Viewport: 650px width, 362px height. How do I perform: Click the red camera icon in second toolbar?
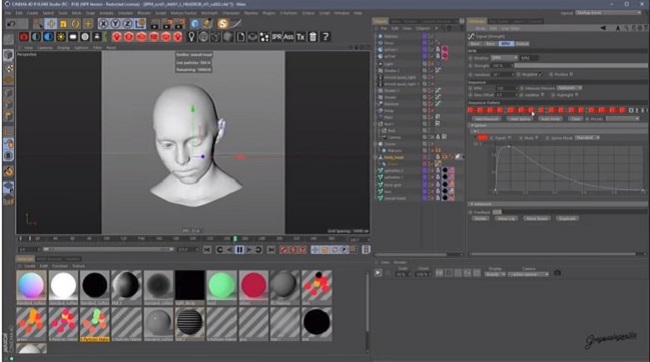(24, 37)
